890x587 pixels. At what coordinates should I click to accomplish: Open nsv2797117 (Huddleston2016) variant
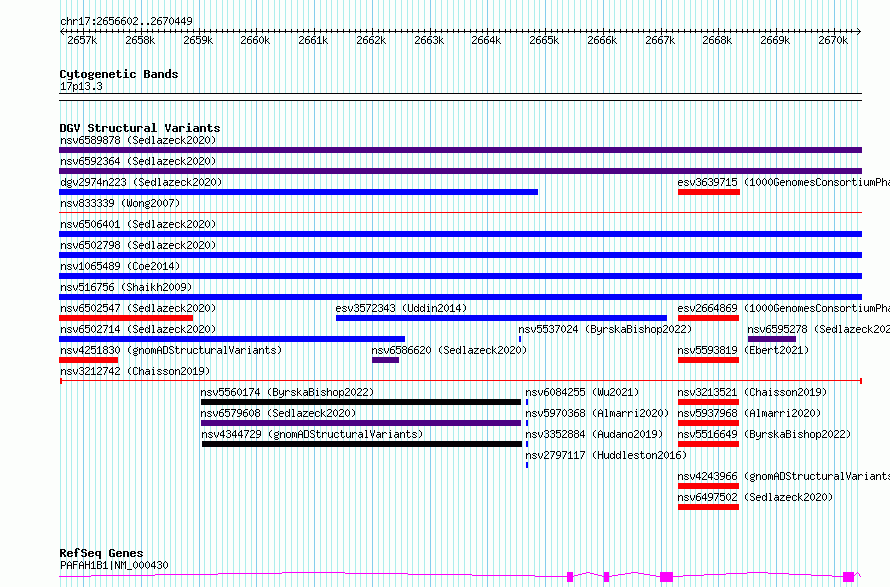[x=606, y=455]
